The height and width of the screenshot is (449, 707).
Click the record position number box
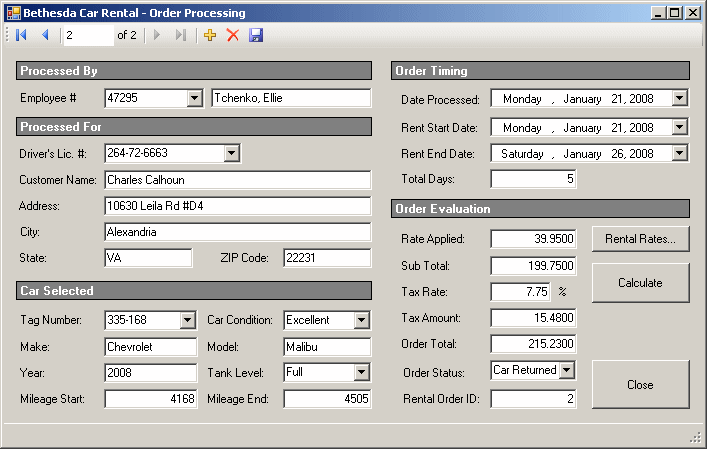[88, 35]
